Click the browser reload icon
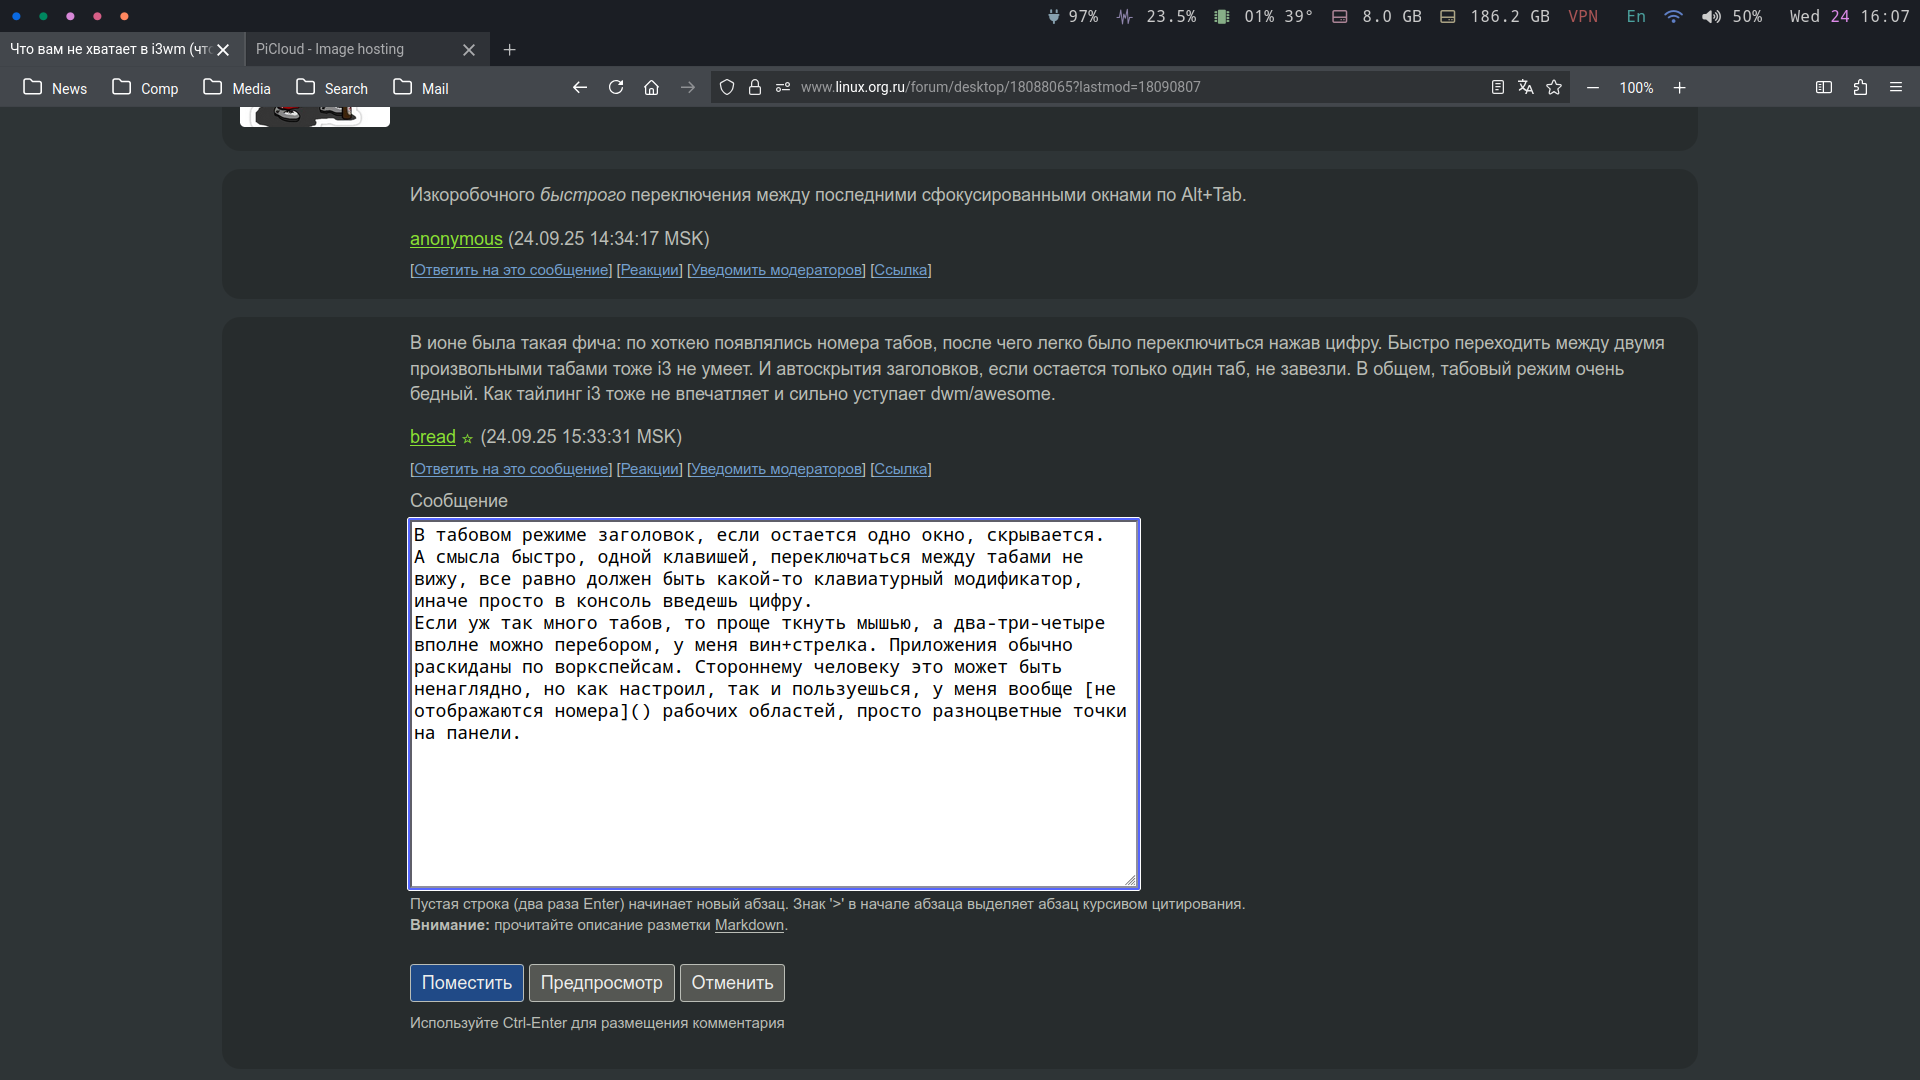 pos(616,88)
